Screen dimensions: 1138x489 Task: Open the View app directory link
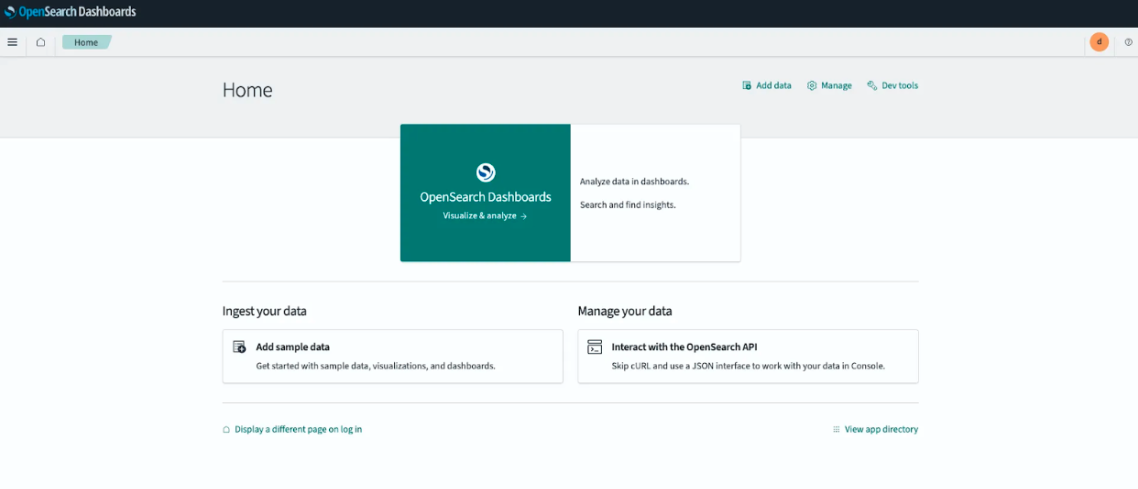coord(881,430)
